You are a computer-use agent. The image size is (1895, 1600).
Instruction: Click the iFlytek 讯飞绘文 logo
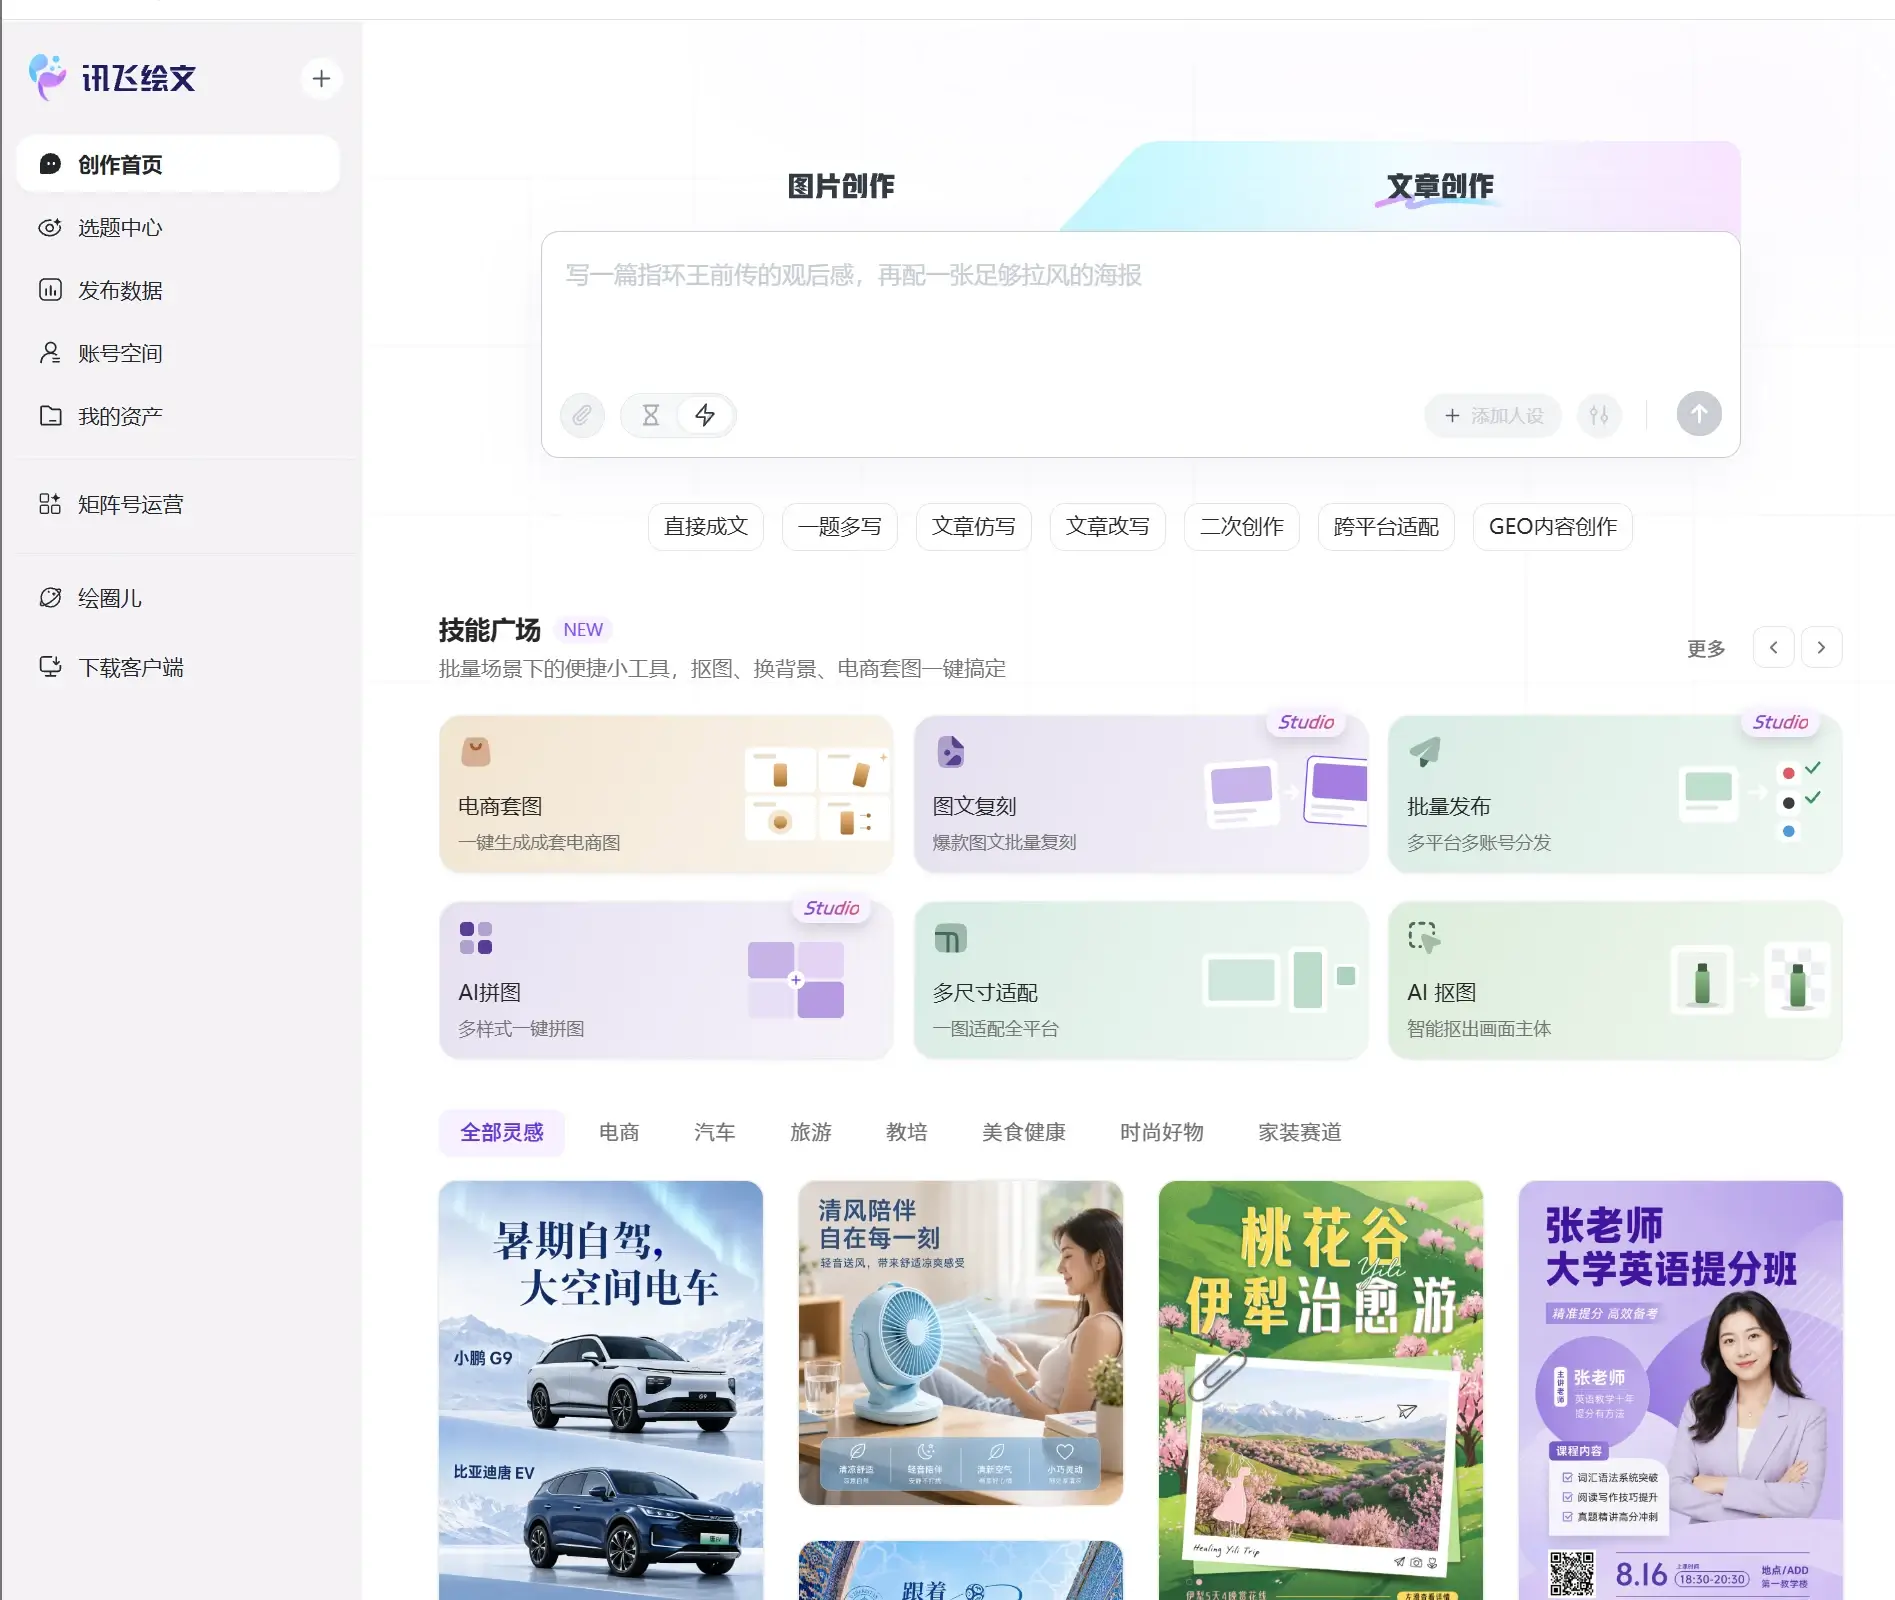click(x=112, y=77)
